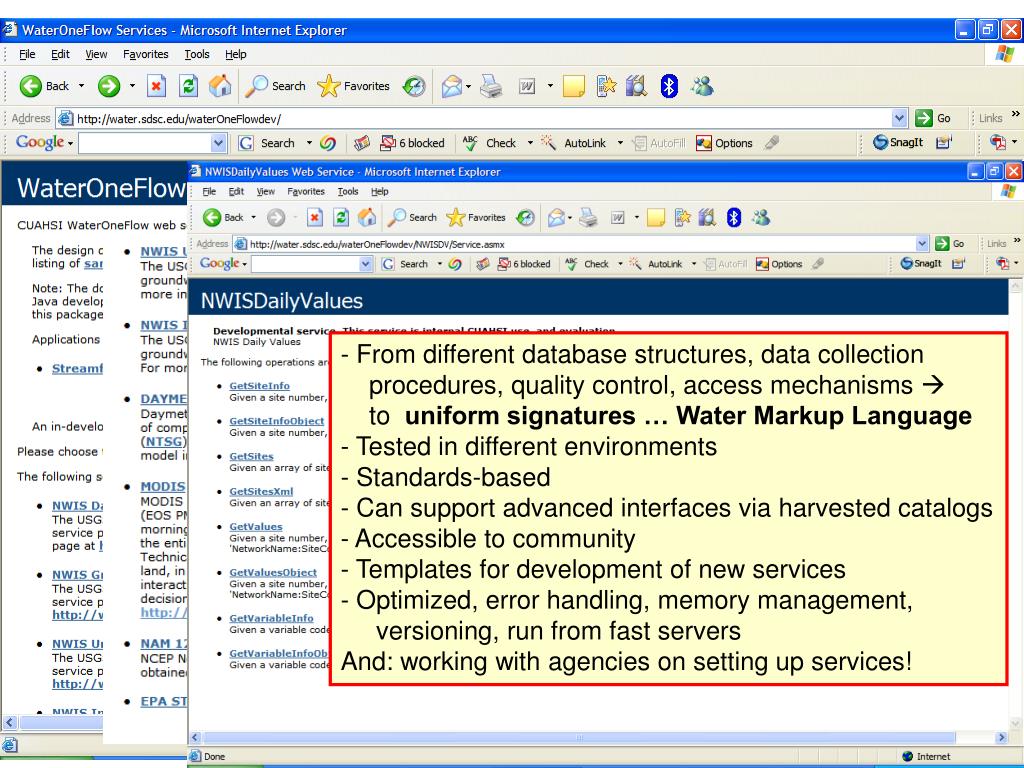Open File menu in WaterOneFlow Services window
1024x768 pixels.
coord(27,54)
